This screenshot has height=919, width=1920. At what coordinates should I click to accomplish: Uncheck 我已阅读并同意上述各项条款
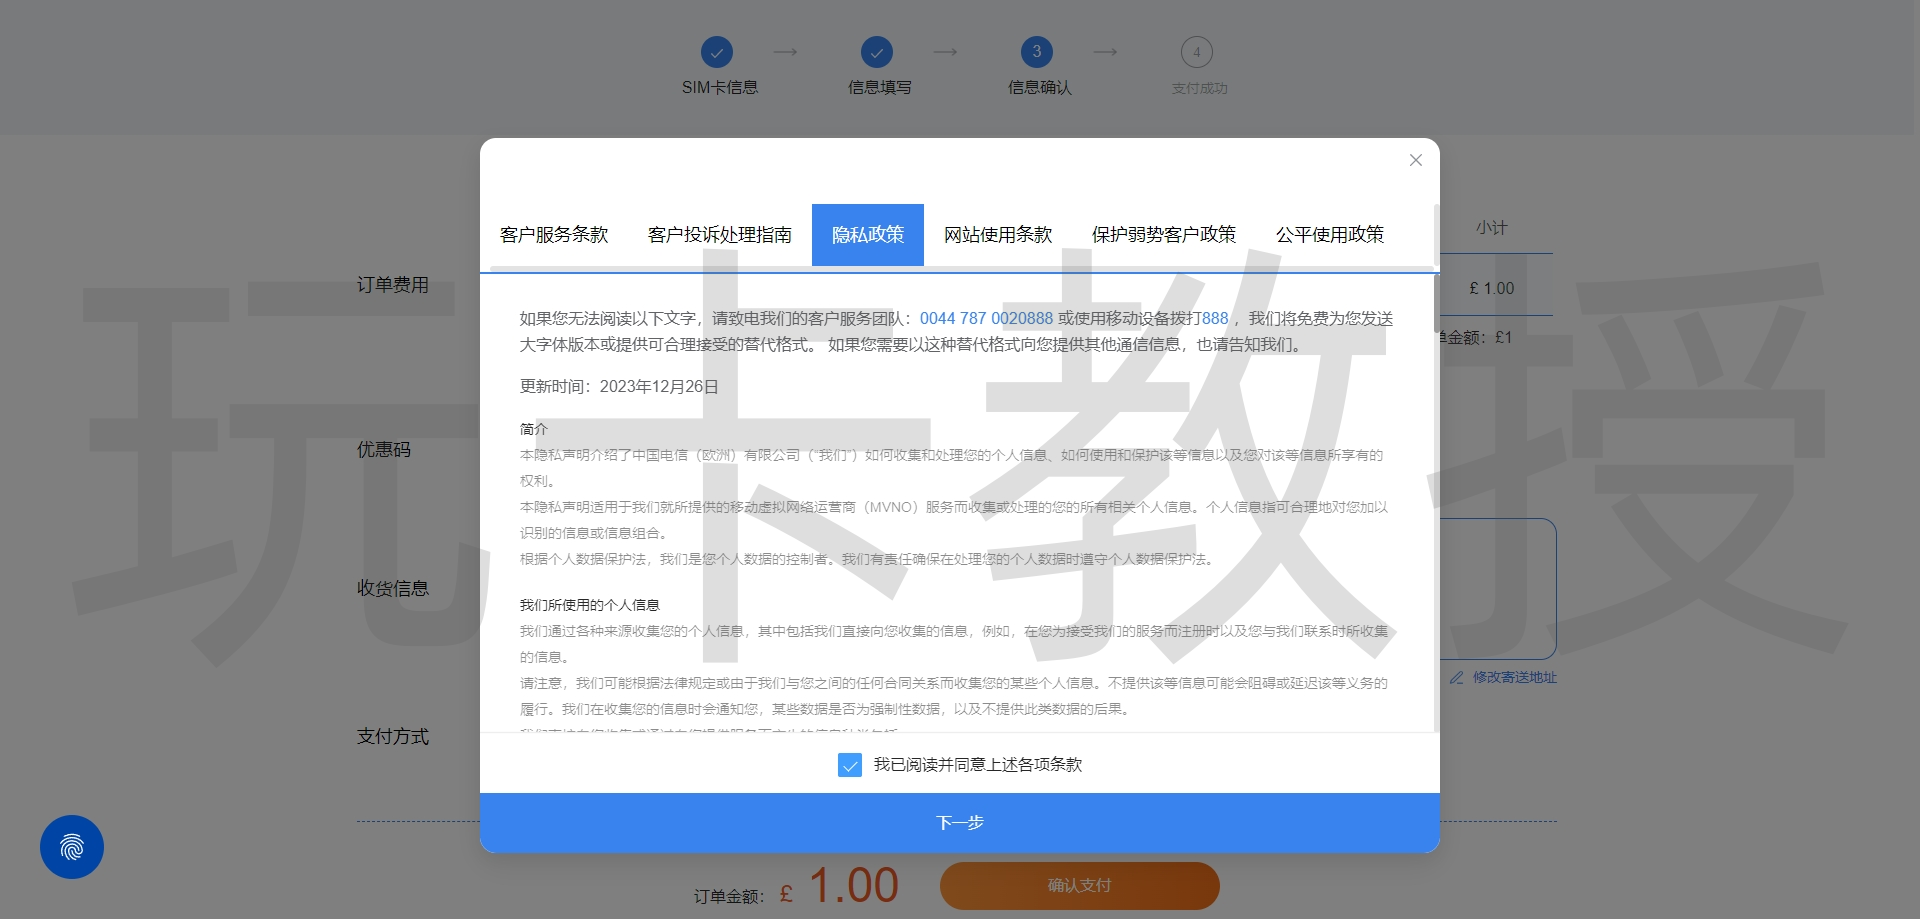pyautogui.click(x=850, y=765)
